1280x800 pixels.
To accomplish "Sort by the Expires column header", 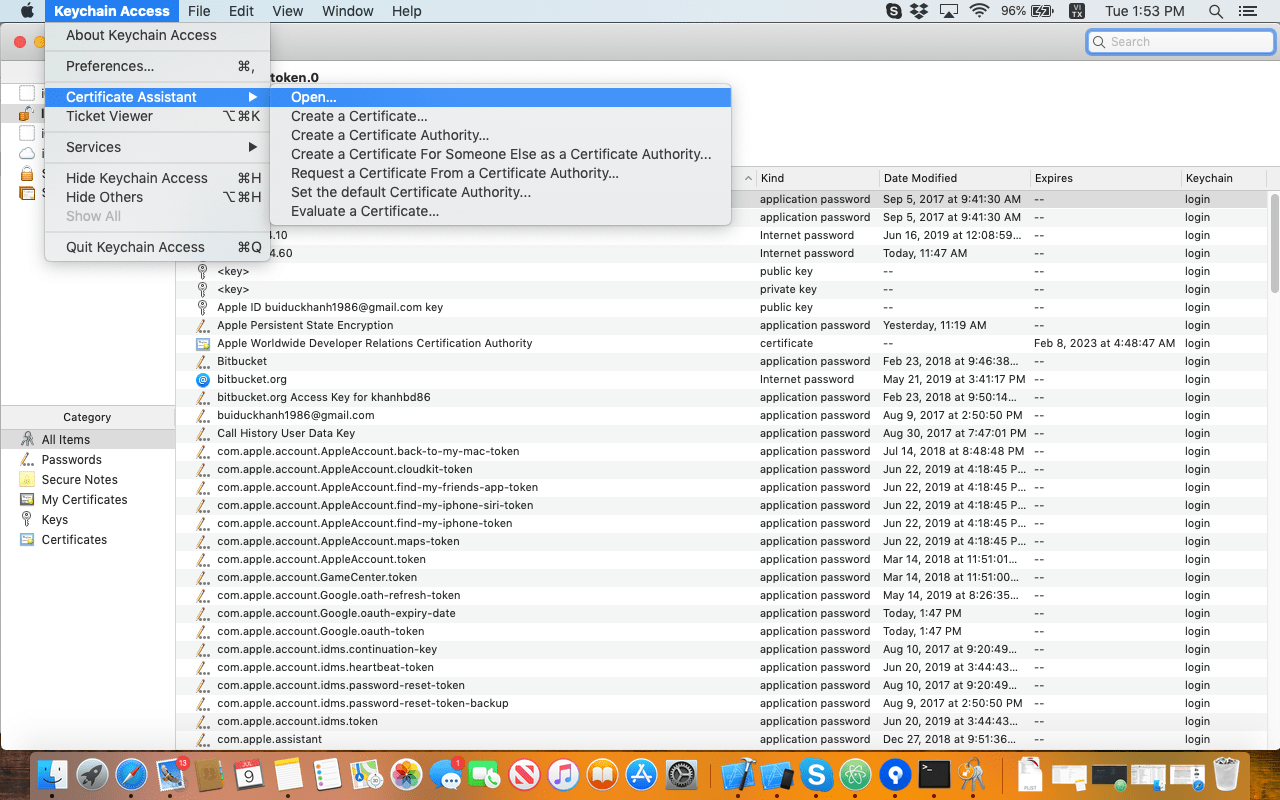I will pos(1105,178).
